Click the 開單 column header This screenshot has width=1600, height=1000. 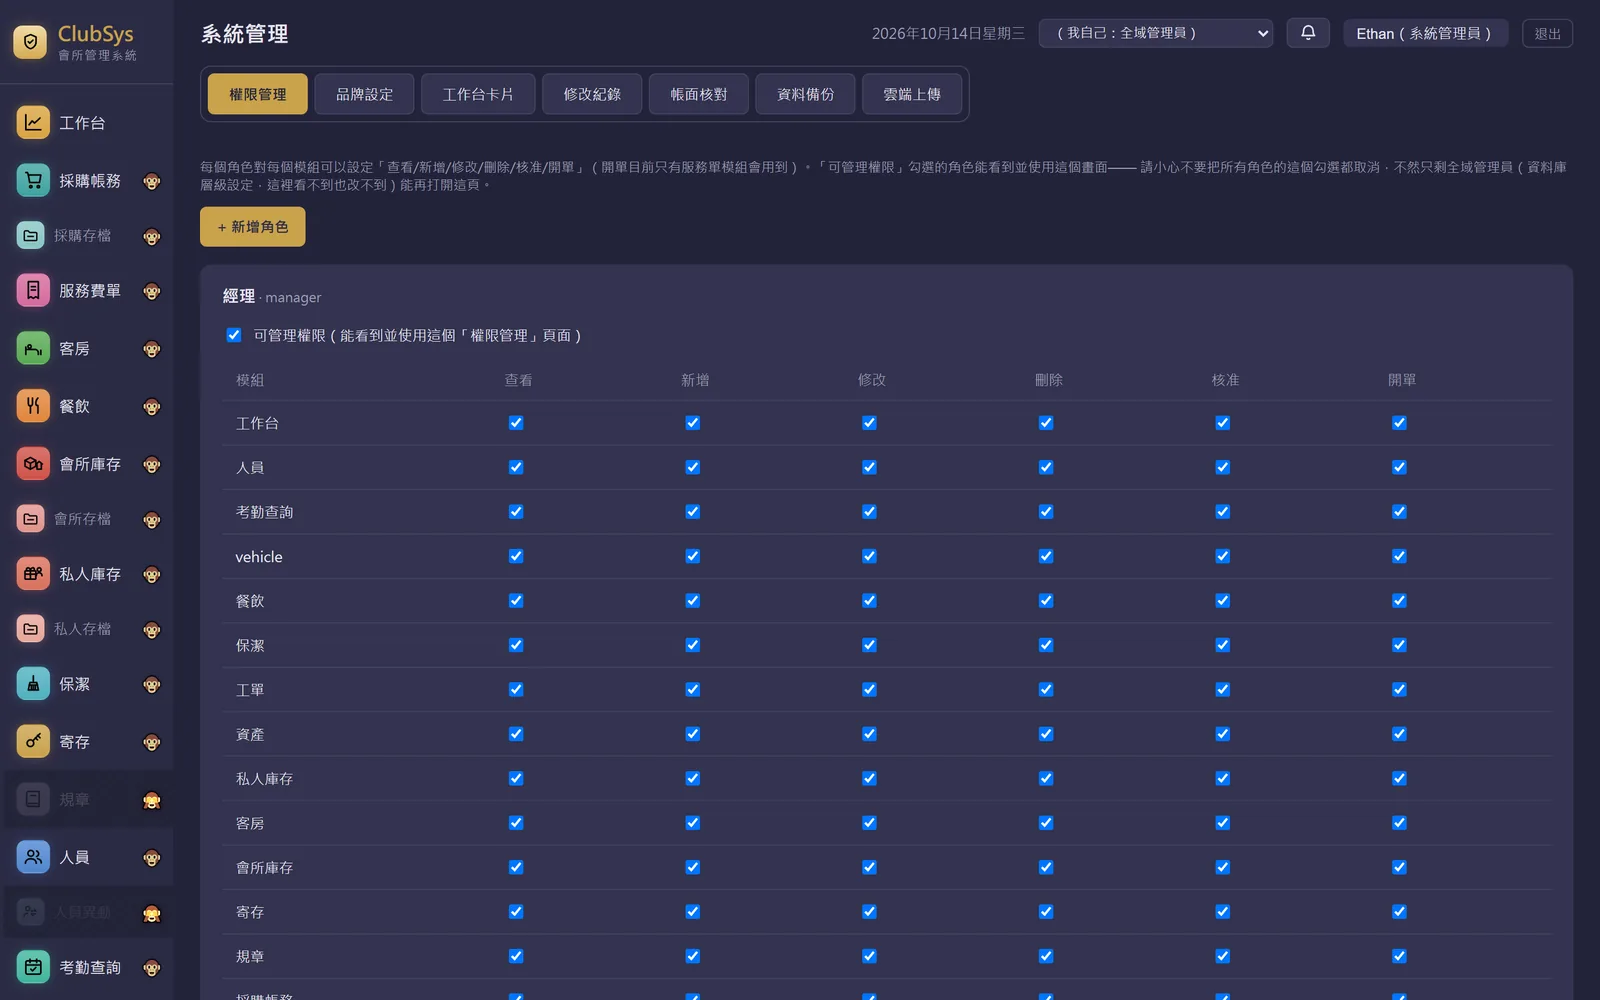[x=1402, y=380]
